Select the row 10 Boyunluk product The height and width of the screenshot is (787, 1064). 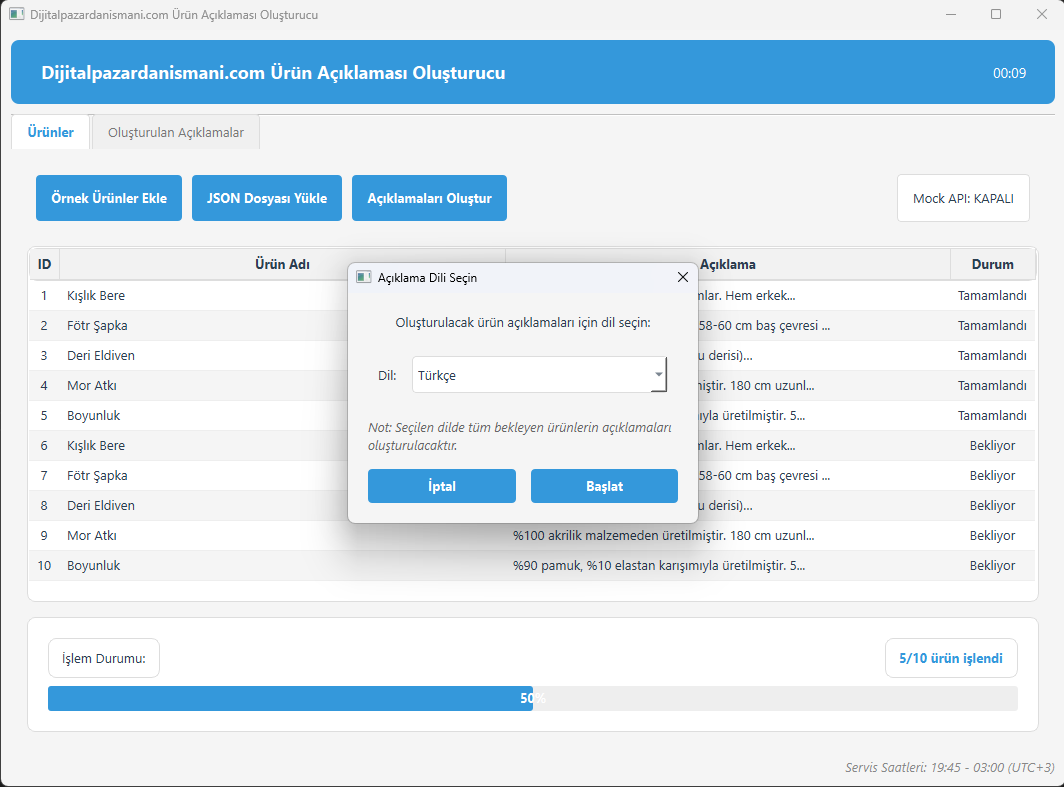(x=532, y=565)
